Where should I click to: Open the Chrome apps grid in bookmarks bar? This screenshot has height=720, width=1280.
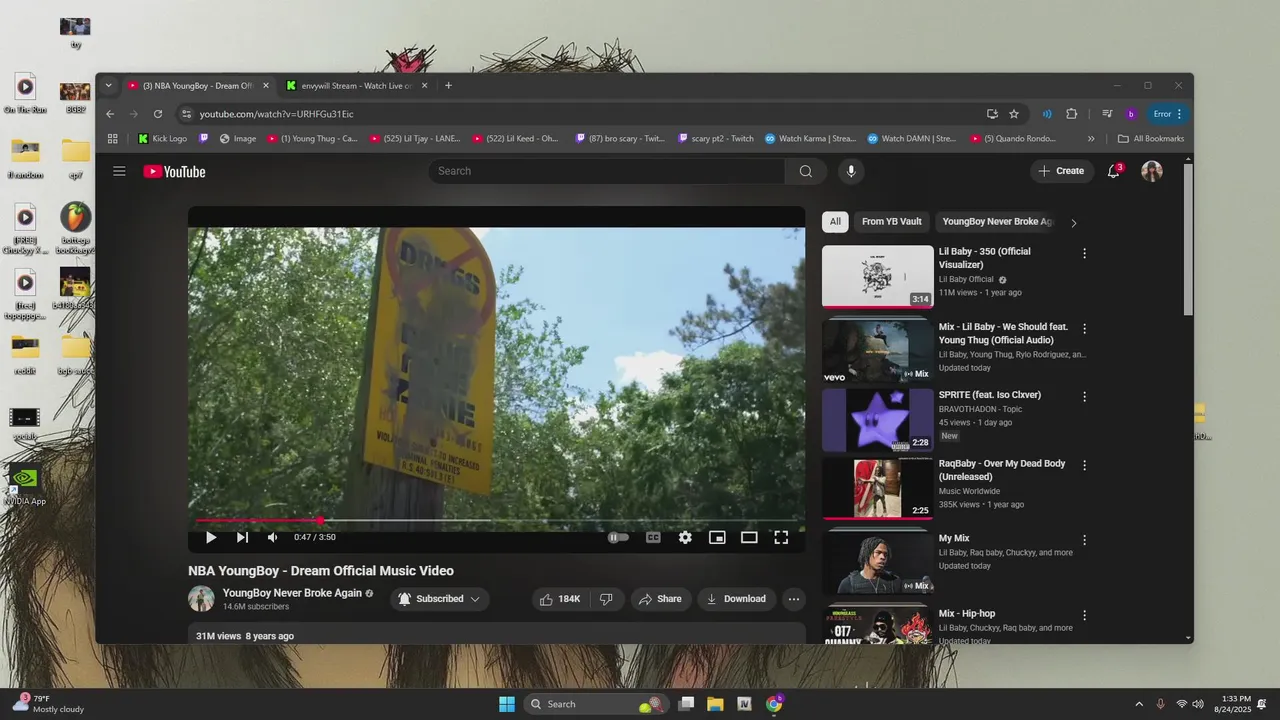click(x=113, y=139)
